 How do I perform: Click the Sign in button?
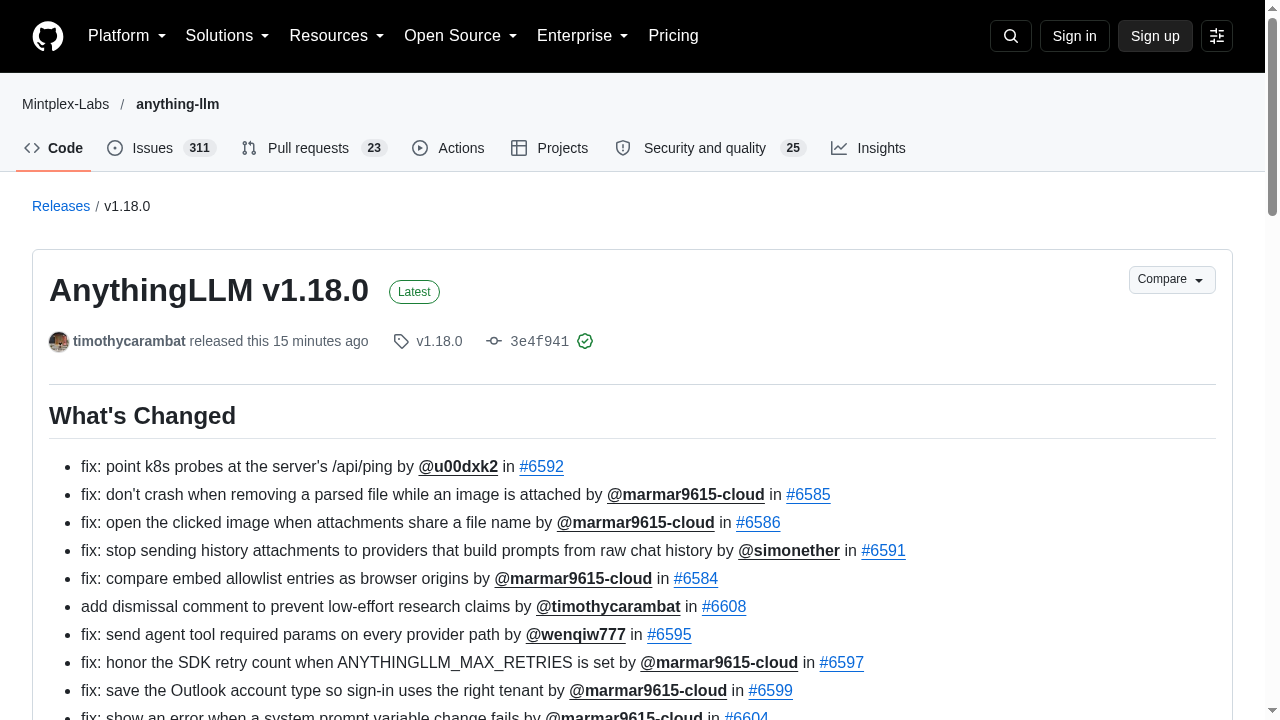point(1075,36)
